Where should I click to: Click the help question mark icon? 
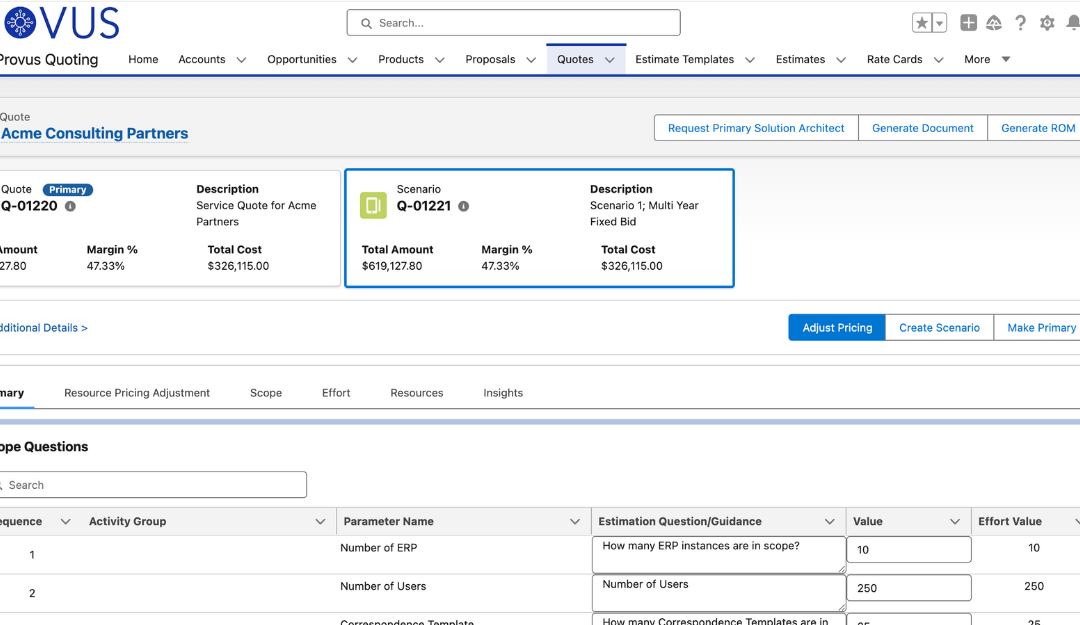(1020, 23)
